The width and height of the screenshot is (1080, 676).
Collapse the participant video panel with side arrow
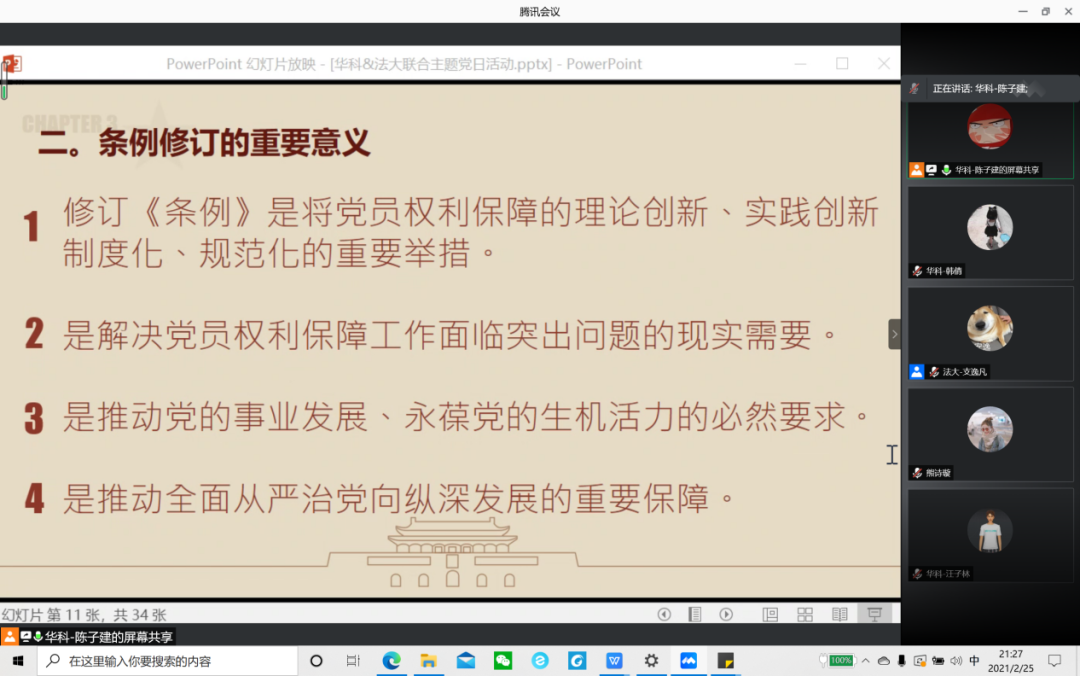point(894,334)
